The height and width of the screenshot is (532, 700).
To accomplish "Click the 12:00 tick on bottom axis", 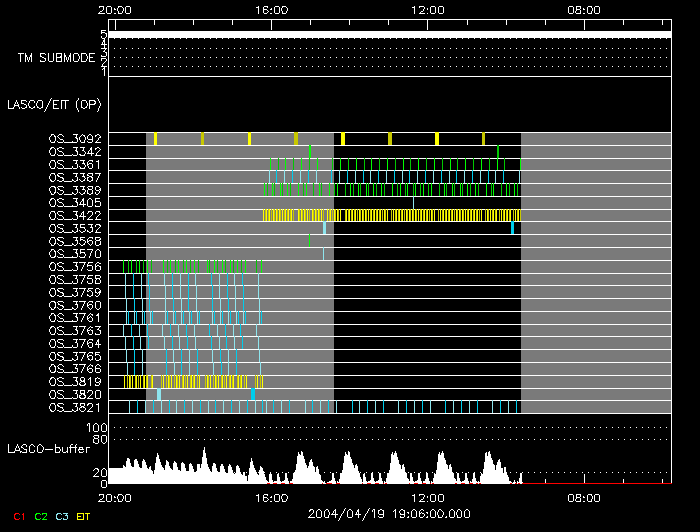I will tap(428, 496).
